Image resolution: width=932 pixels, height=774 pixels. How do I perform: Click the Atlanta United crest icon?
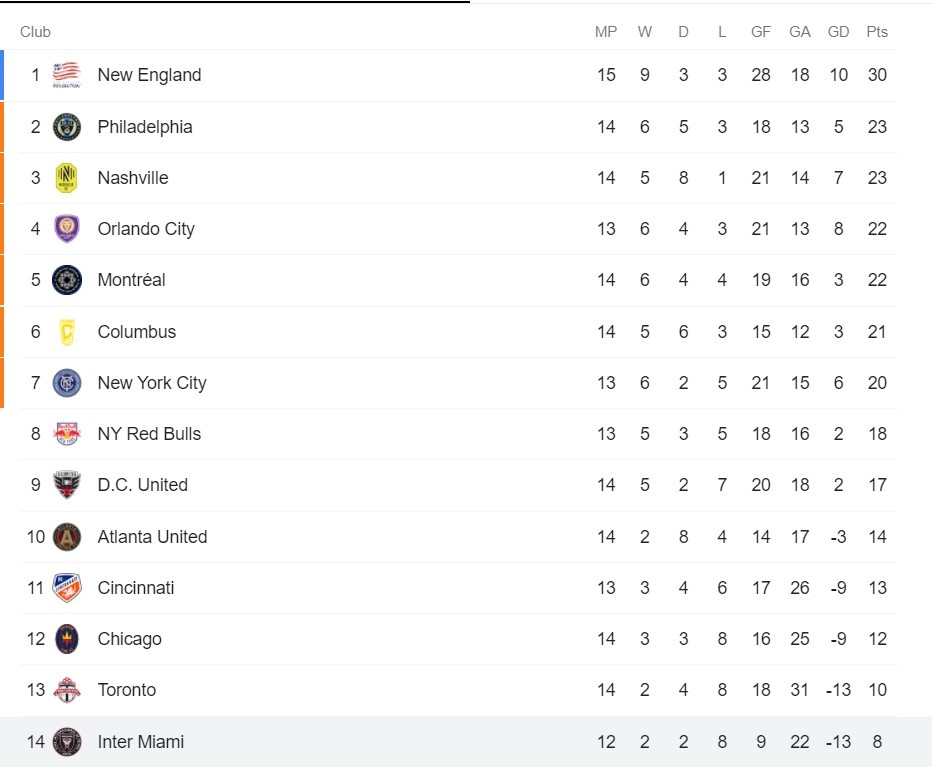[67, 537]
